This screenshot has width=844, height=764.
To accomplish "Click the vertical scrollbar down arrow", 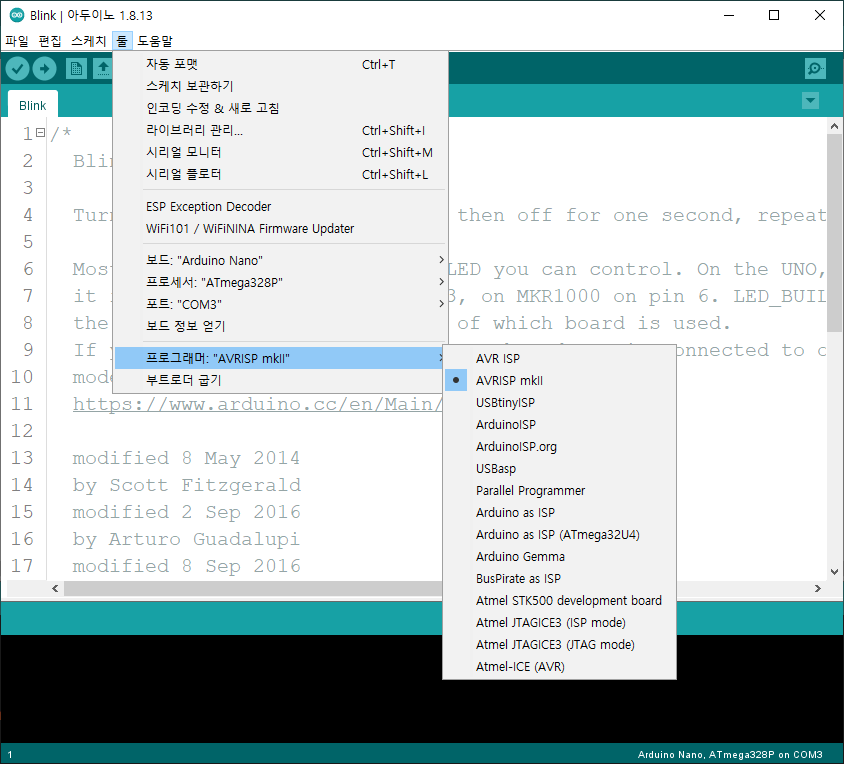I will click(x=834, y=572).
